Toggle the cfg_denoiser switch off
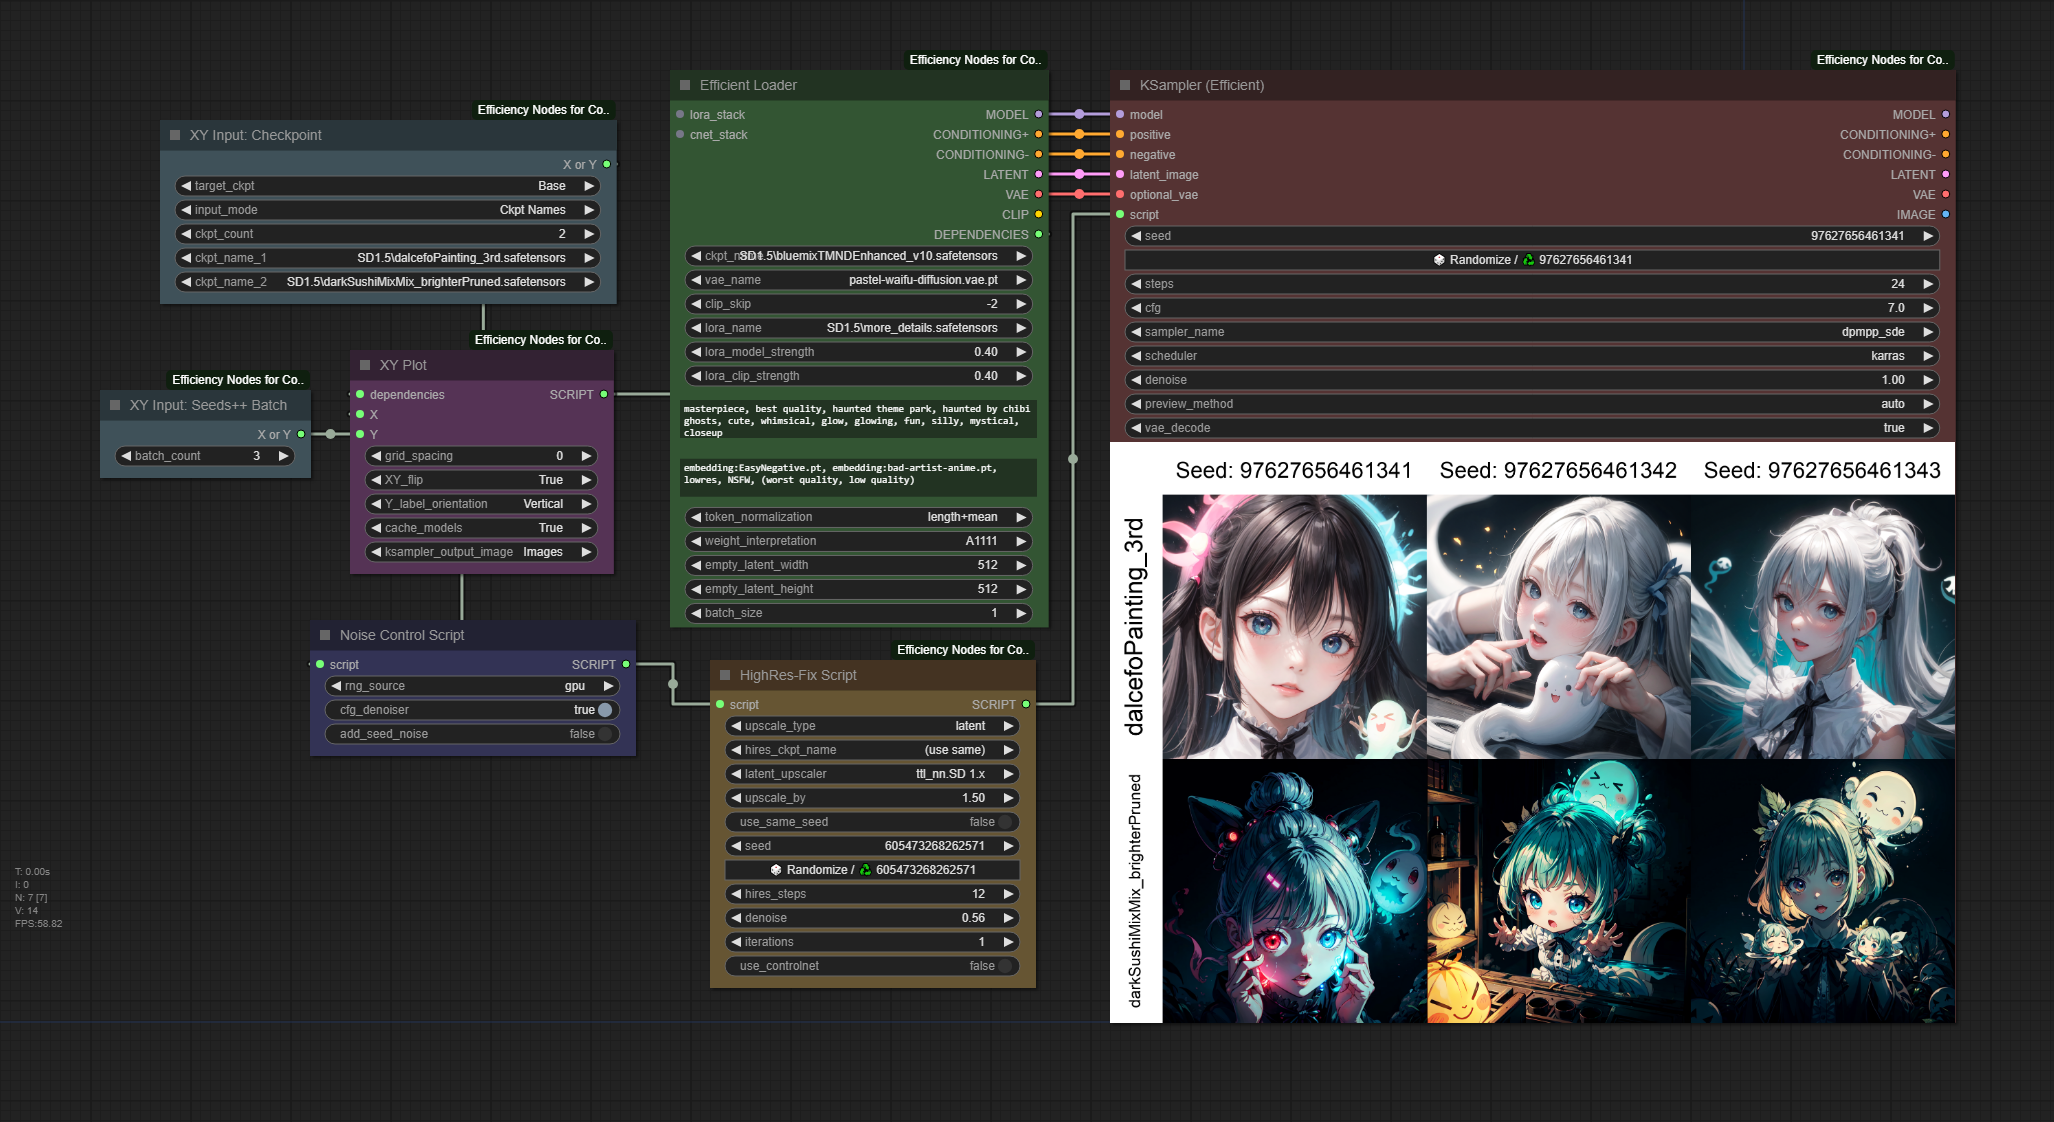This screenshot has width=2054, height=1122. [604, 710]
